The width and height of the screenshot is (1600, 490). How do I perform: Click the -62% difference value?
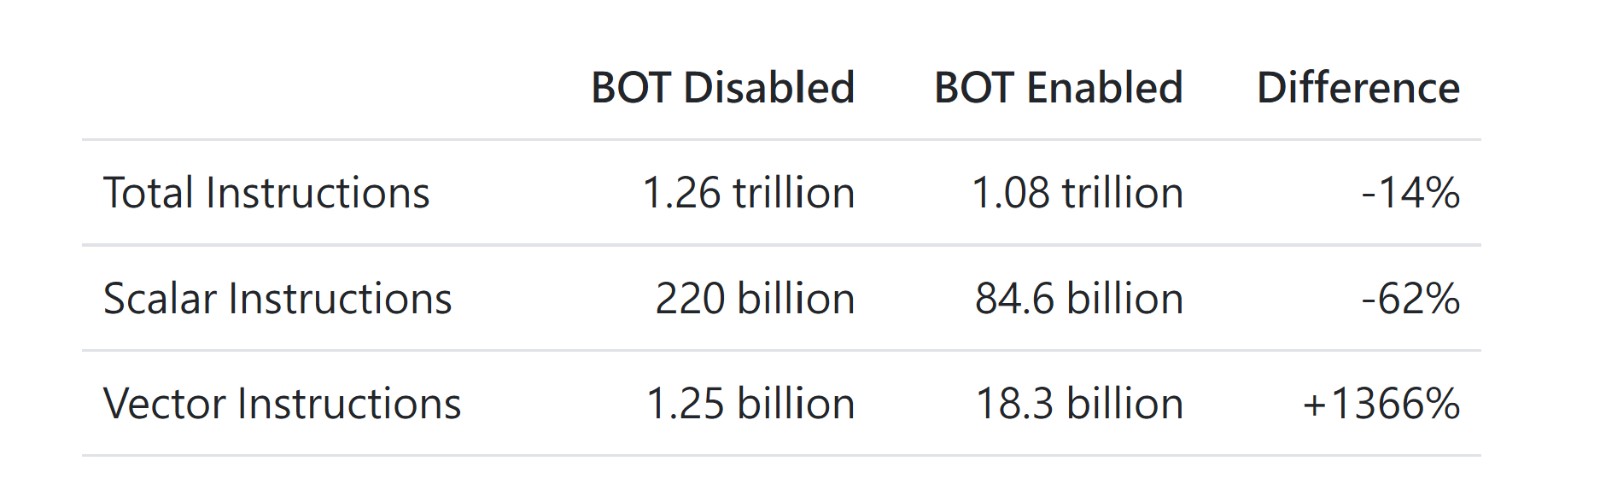pyautogui.click(x=1410, y=299)
